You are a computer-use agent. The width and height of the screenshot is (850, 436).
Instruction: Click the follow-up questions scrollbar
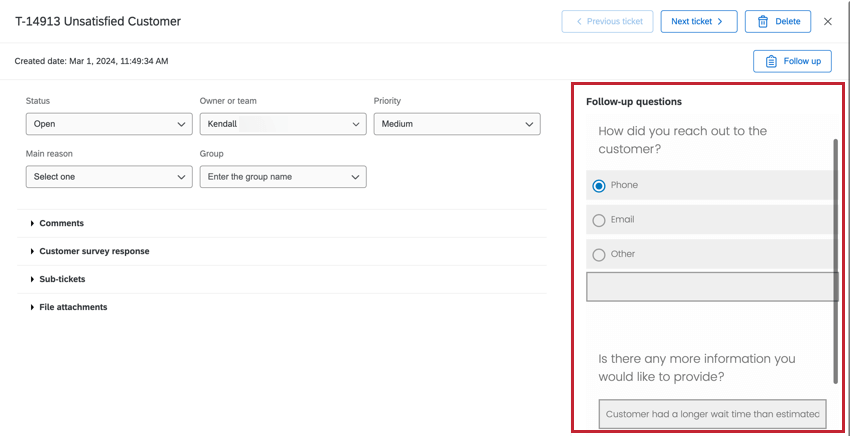[x=836, y=260]
